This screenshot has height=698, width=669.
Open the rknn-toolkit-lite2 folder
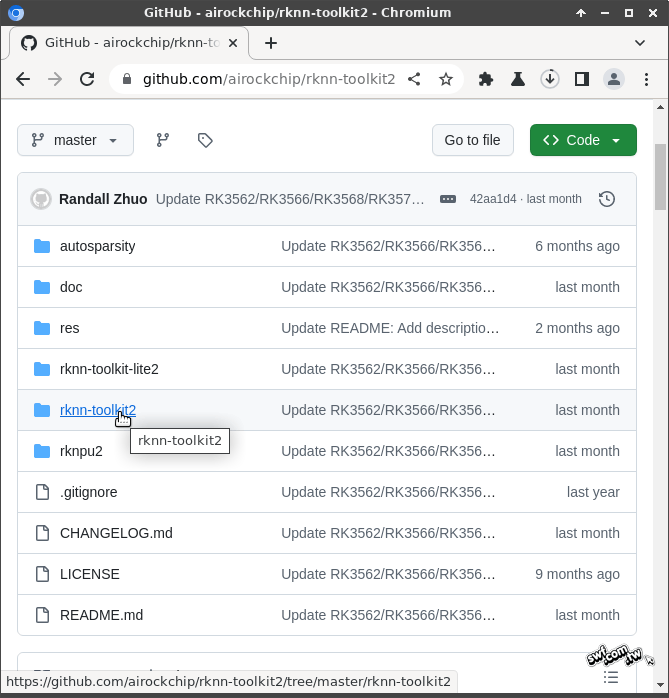point(109,369)
